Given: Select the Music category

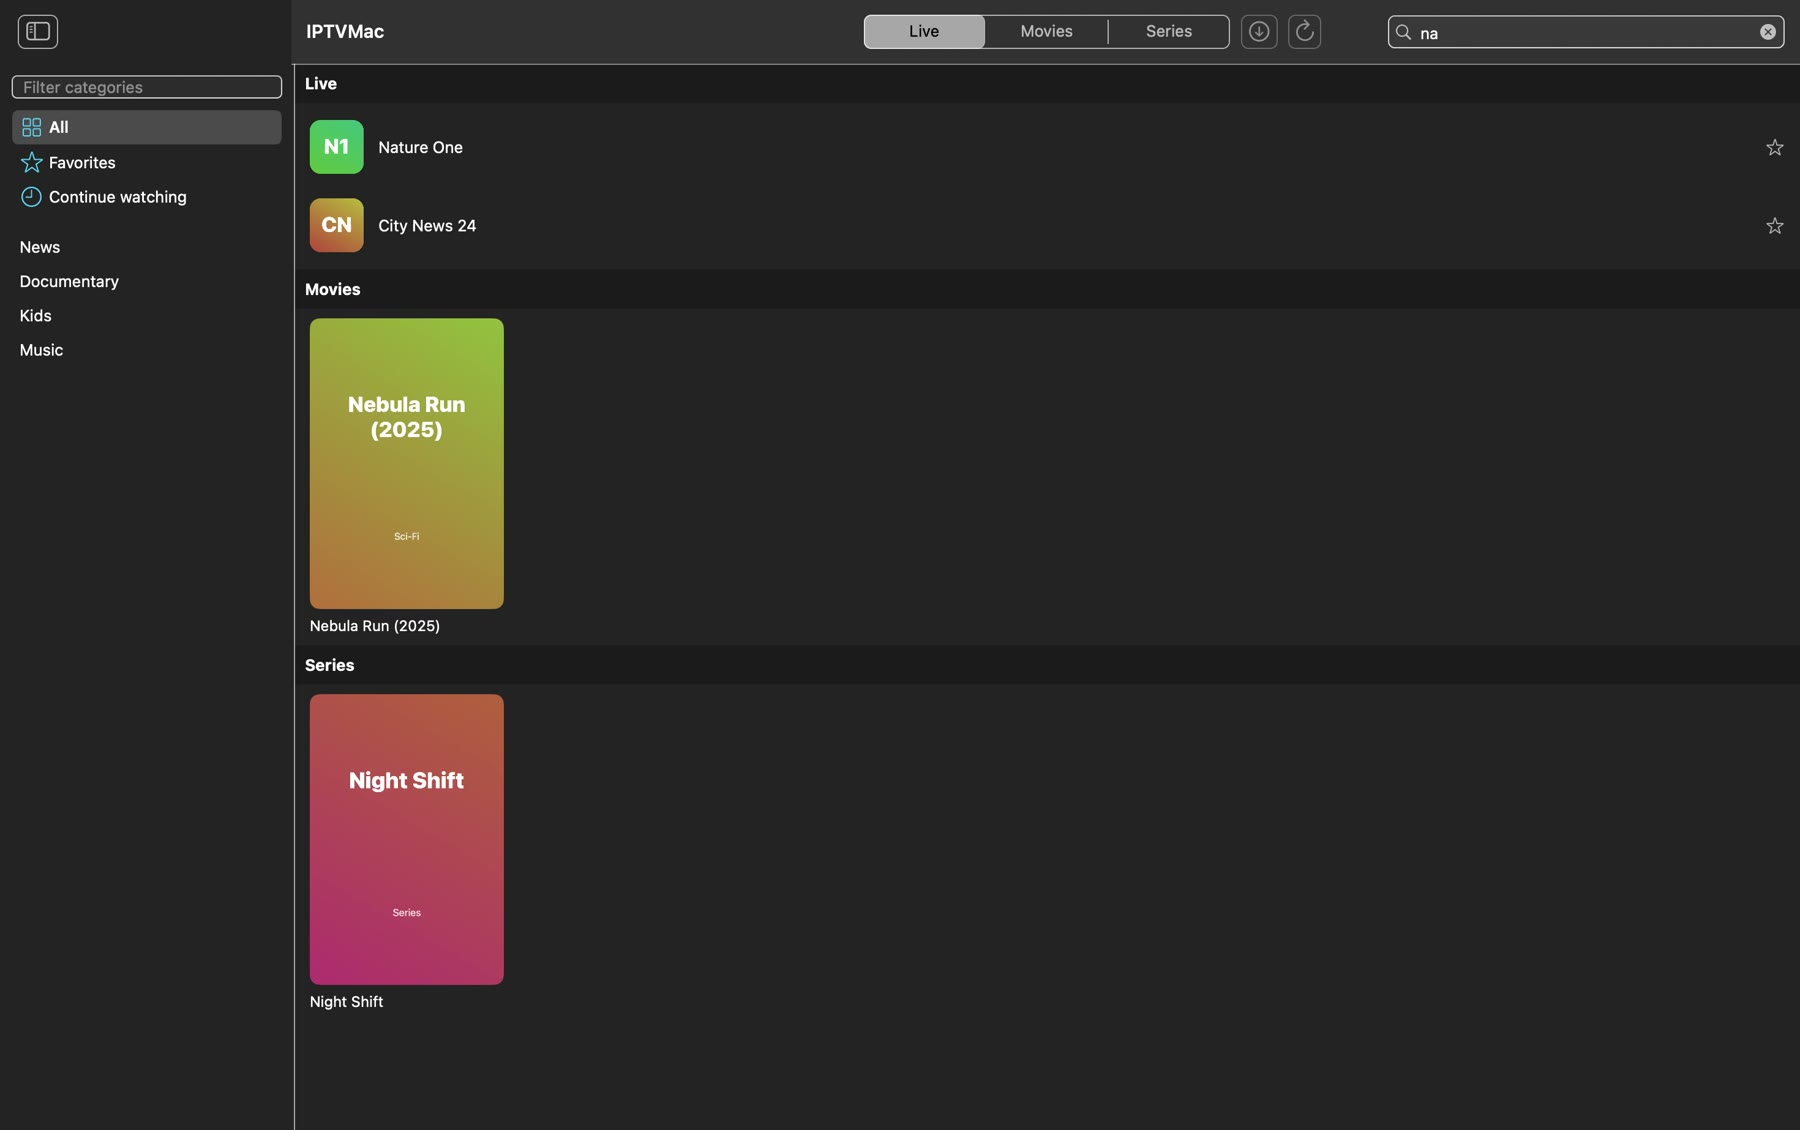Looking at the screenshot, I should click(x=41, y=350).
